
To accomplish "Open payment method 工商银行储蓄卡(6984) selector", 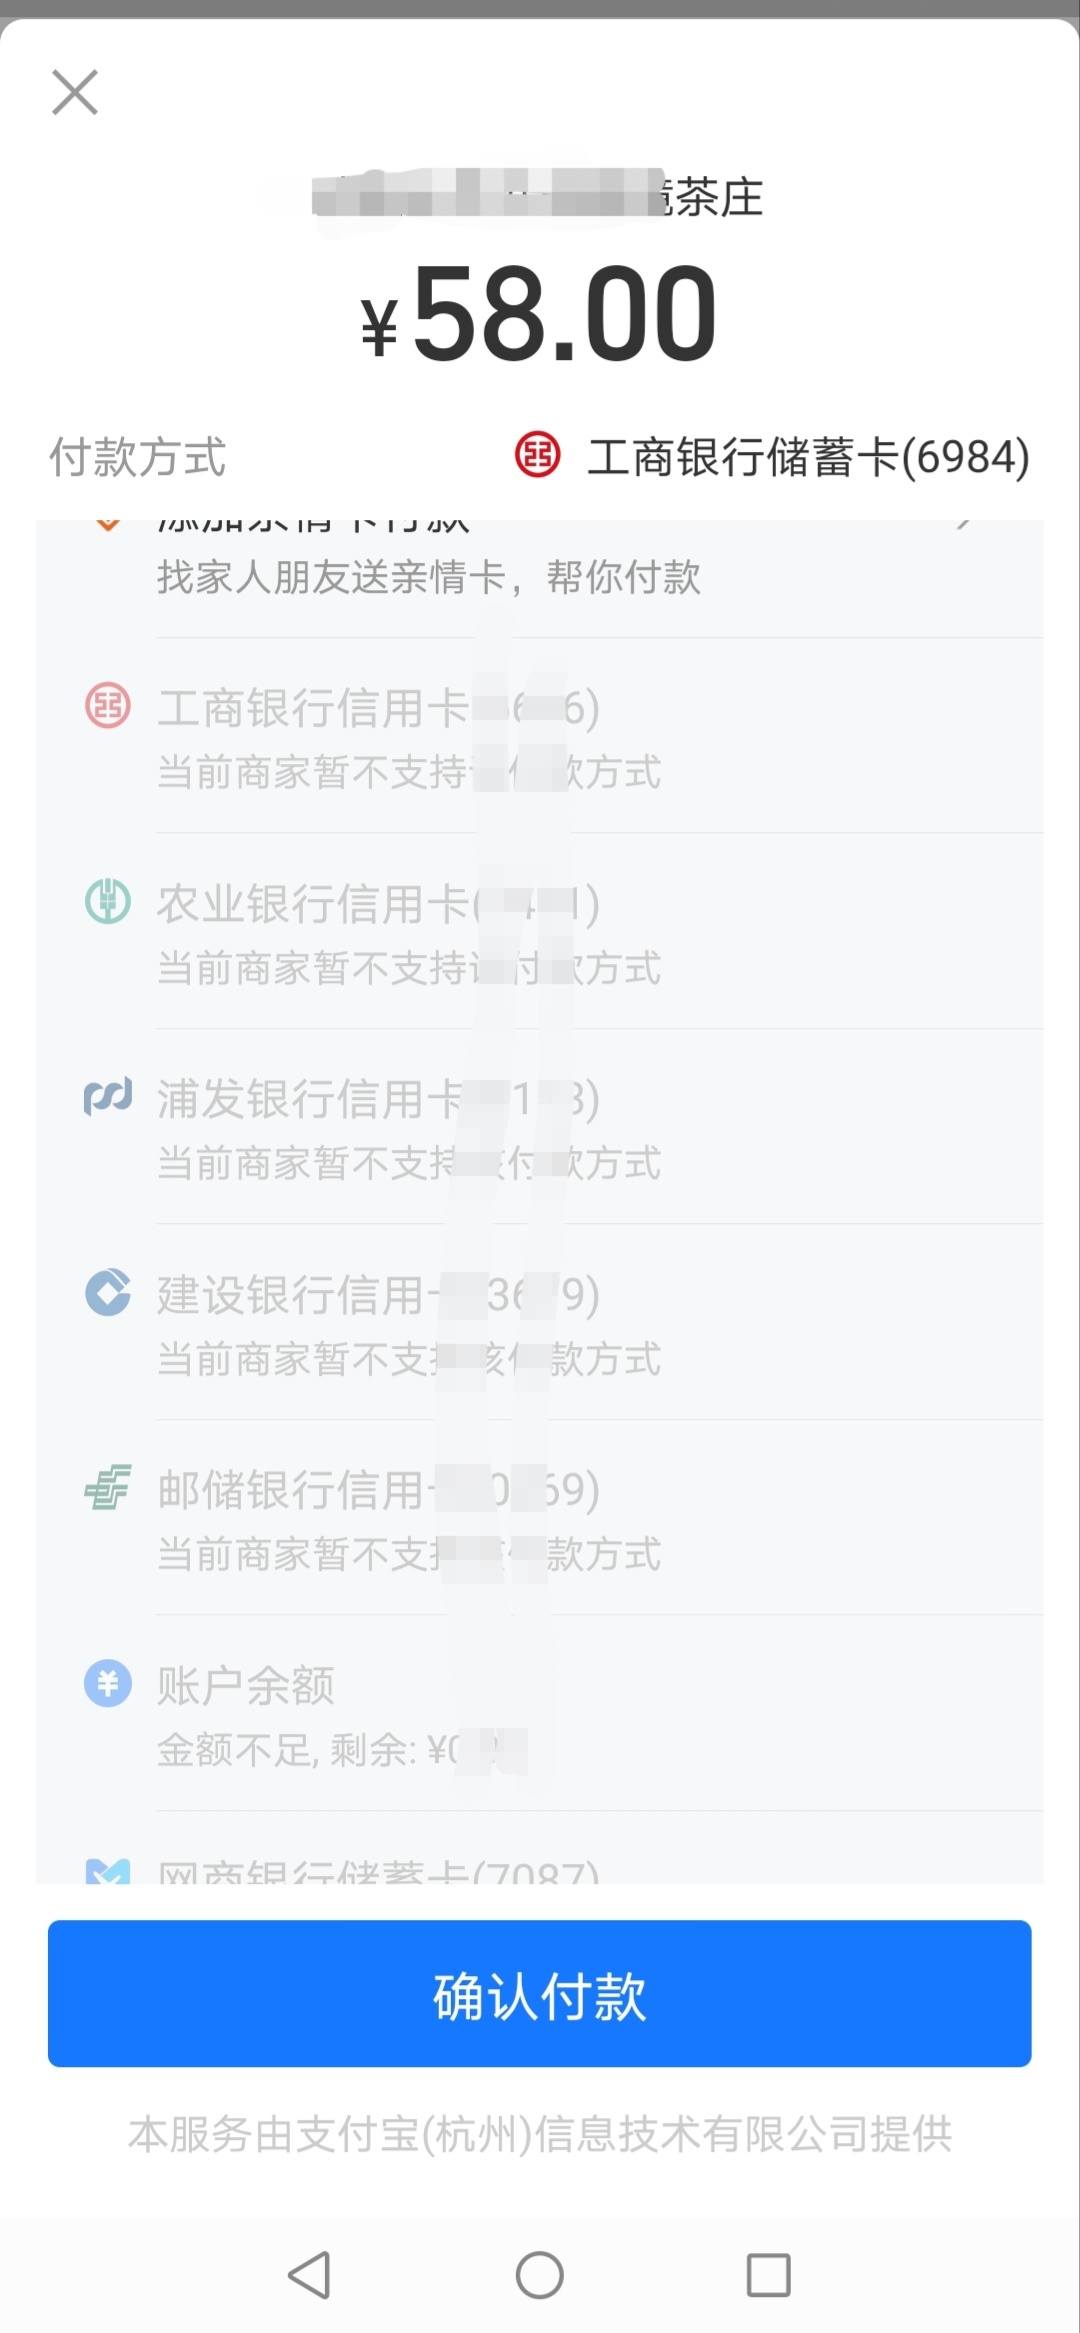I will coord(771,457).
